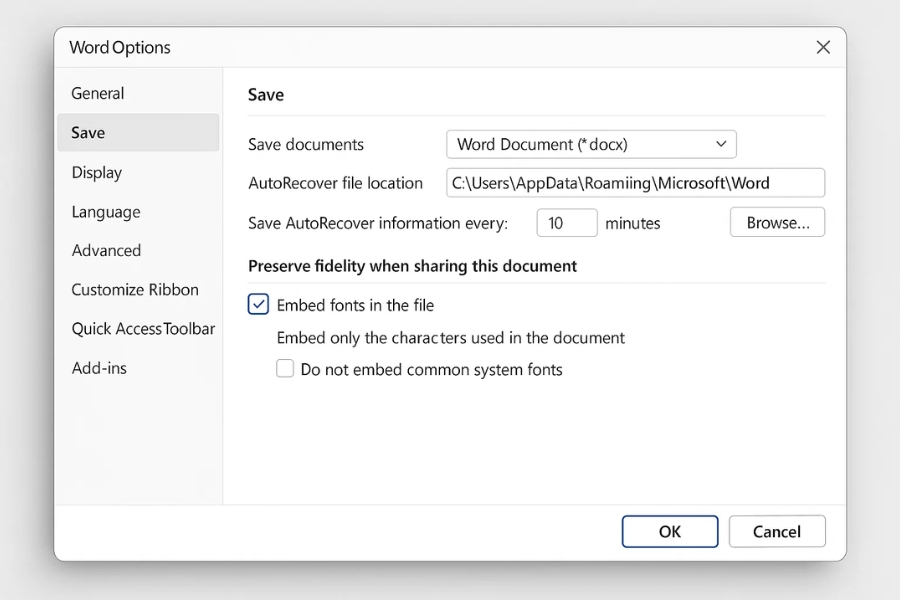Select Quick Access Toolbar in sidebar
The width and height of the screenshot is (900, 600).
[x=143, y=328]
